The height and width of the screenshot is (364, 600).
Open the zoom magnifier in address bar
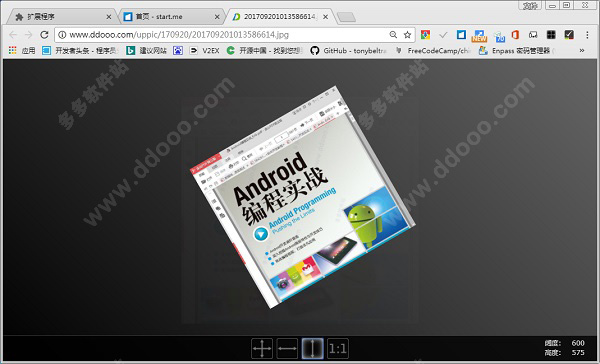pos(393,35)
